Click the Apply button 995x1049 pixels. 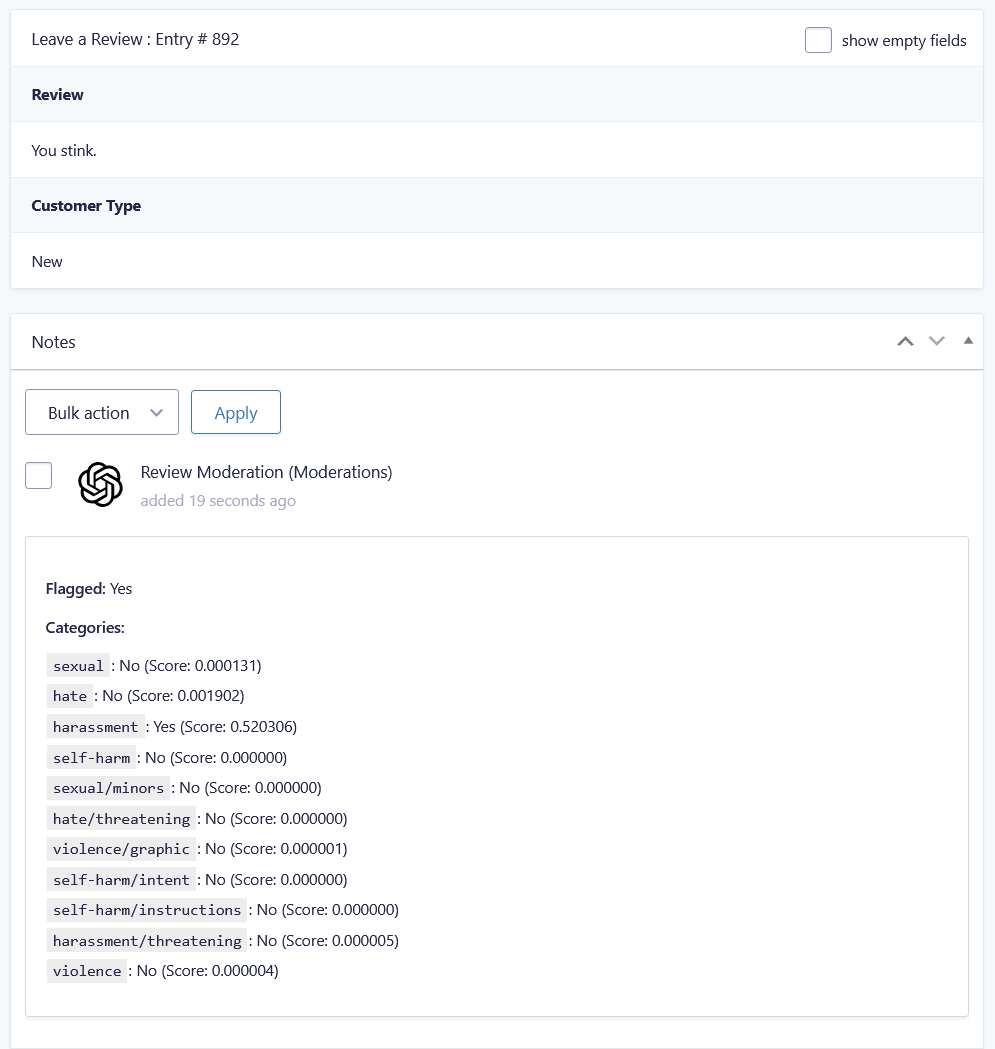[x=236, y=412]
